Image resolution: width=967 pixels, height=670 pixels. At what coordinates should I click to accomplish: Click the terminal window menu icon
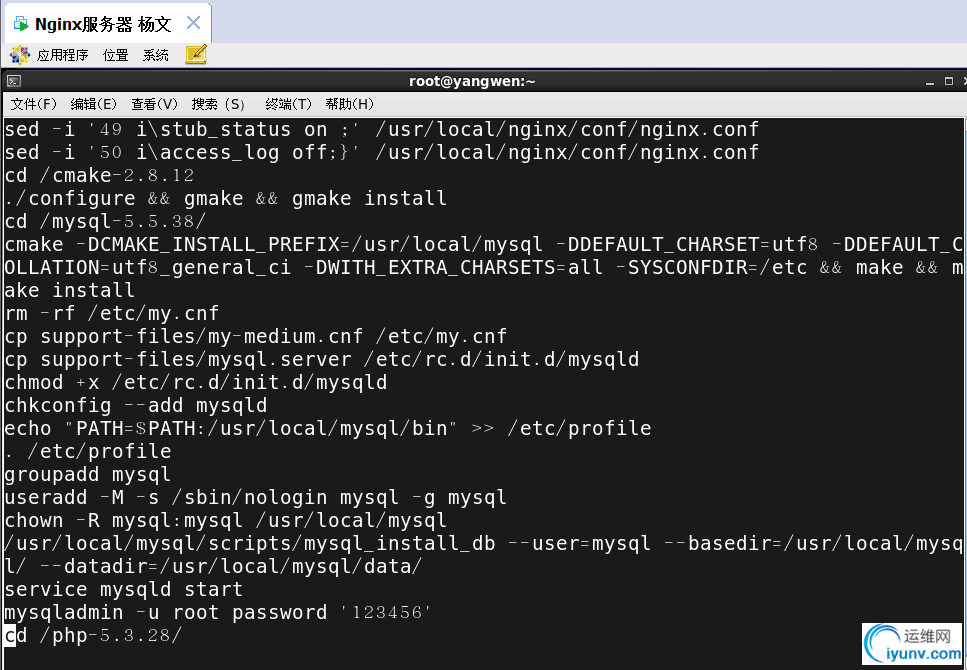tap(14, 81)
